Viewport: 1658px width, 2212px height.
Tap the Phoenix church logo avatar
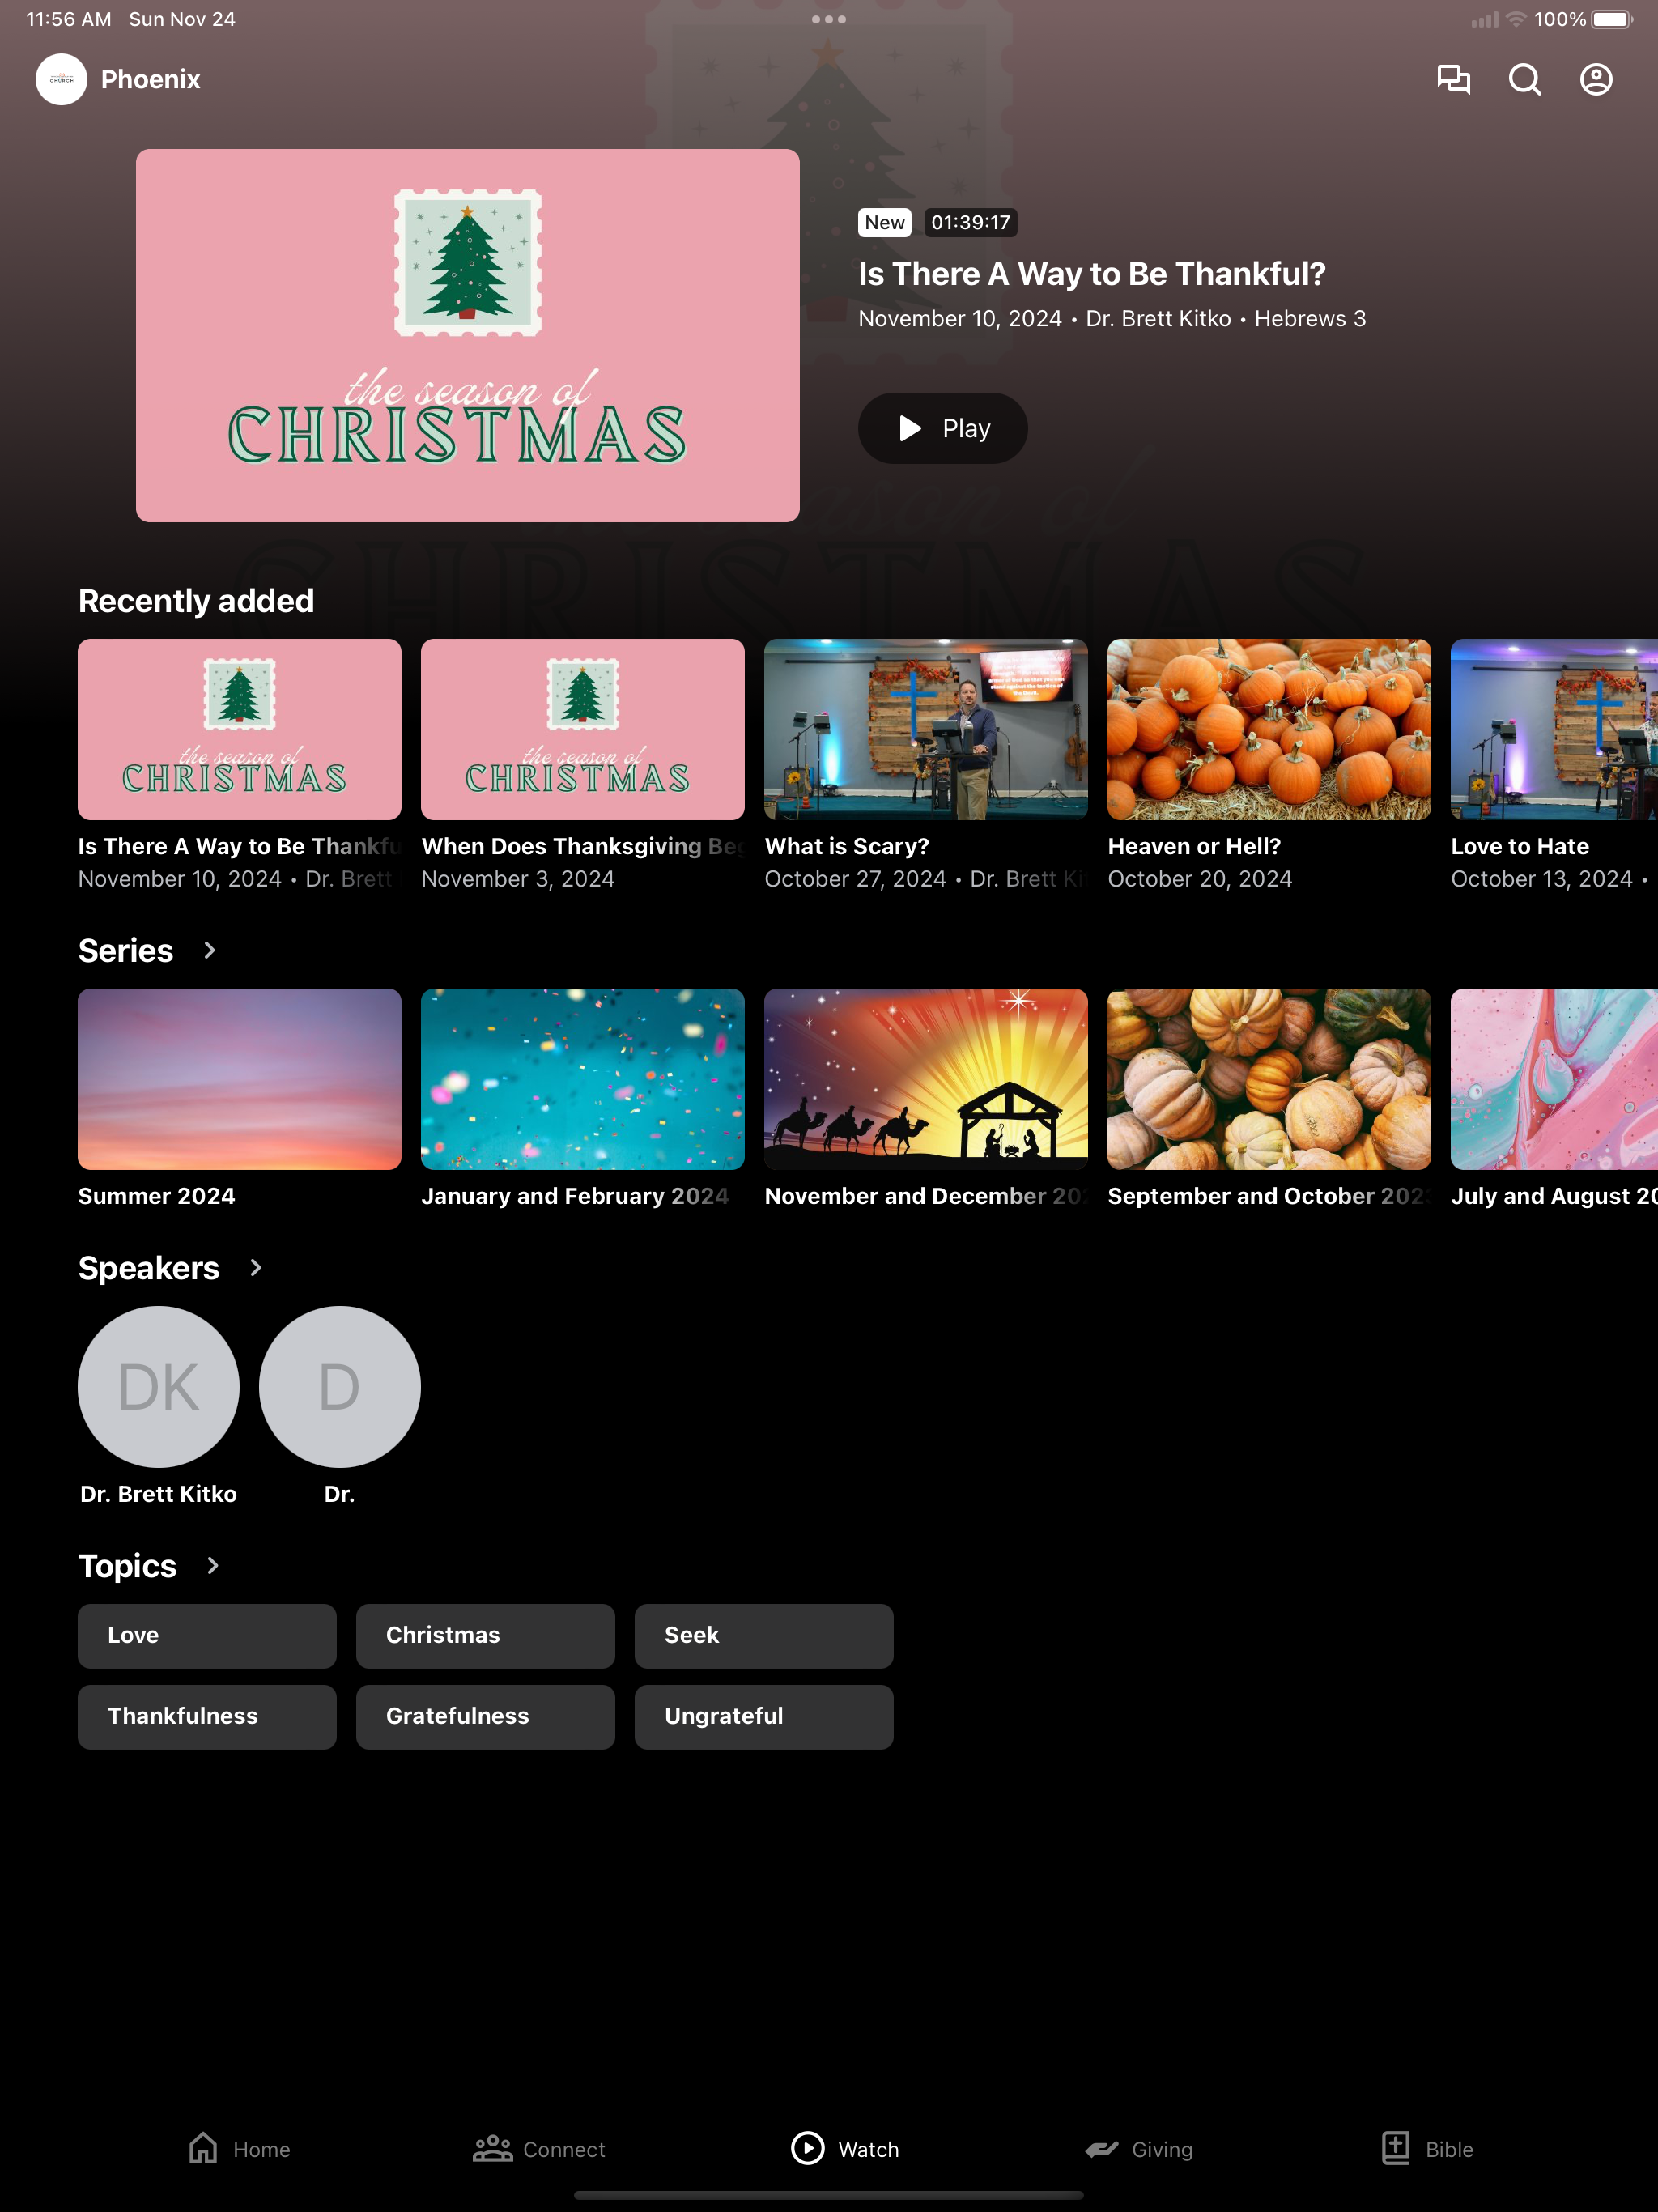61,79
